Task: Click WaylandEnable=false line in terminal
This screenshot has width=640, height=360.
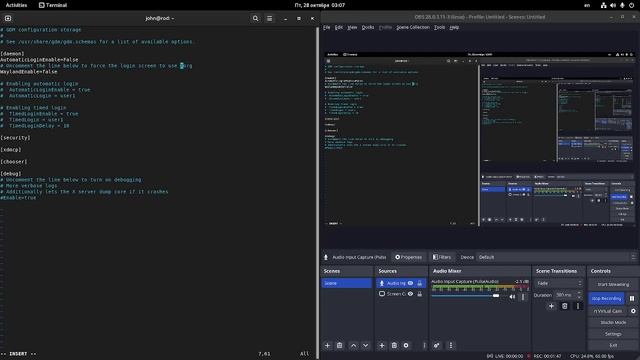Action: pyautogui.click(x=29, y=72)
